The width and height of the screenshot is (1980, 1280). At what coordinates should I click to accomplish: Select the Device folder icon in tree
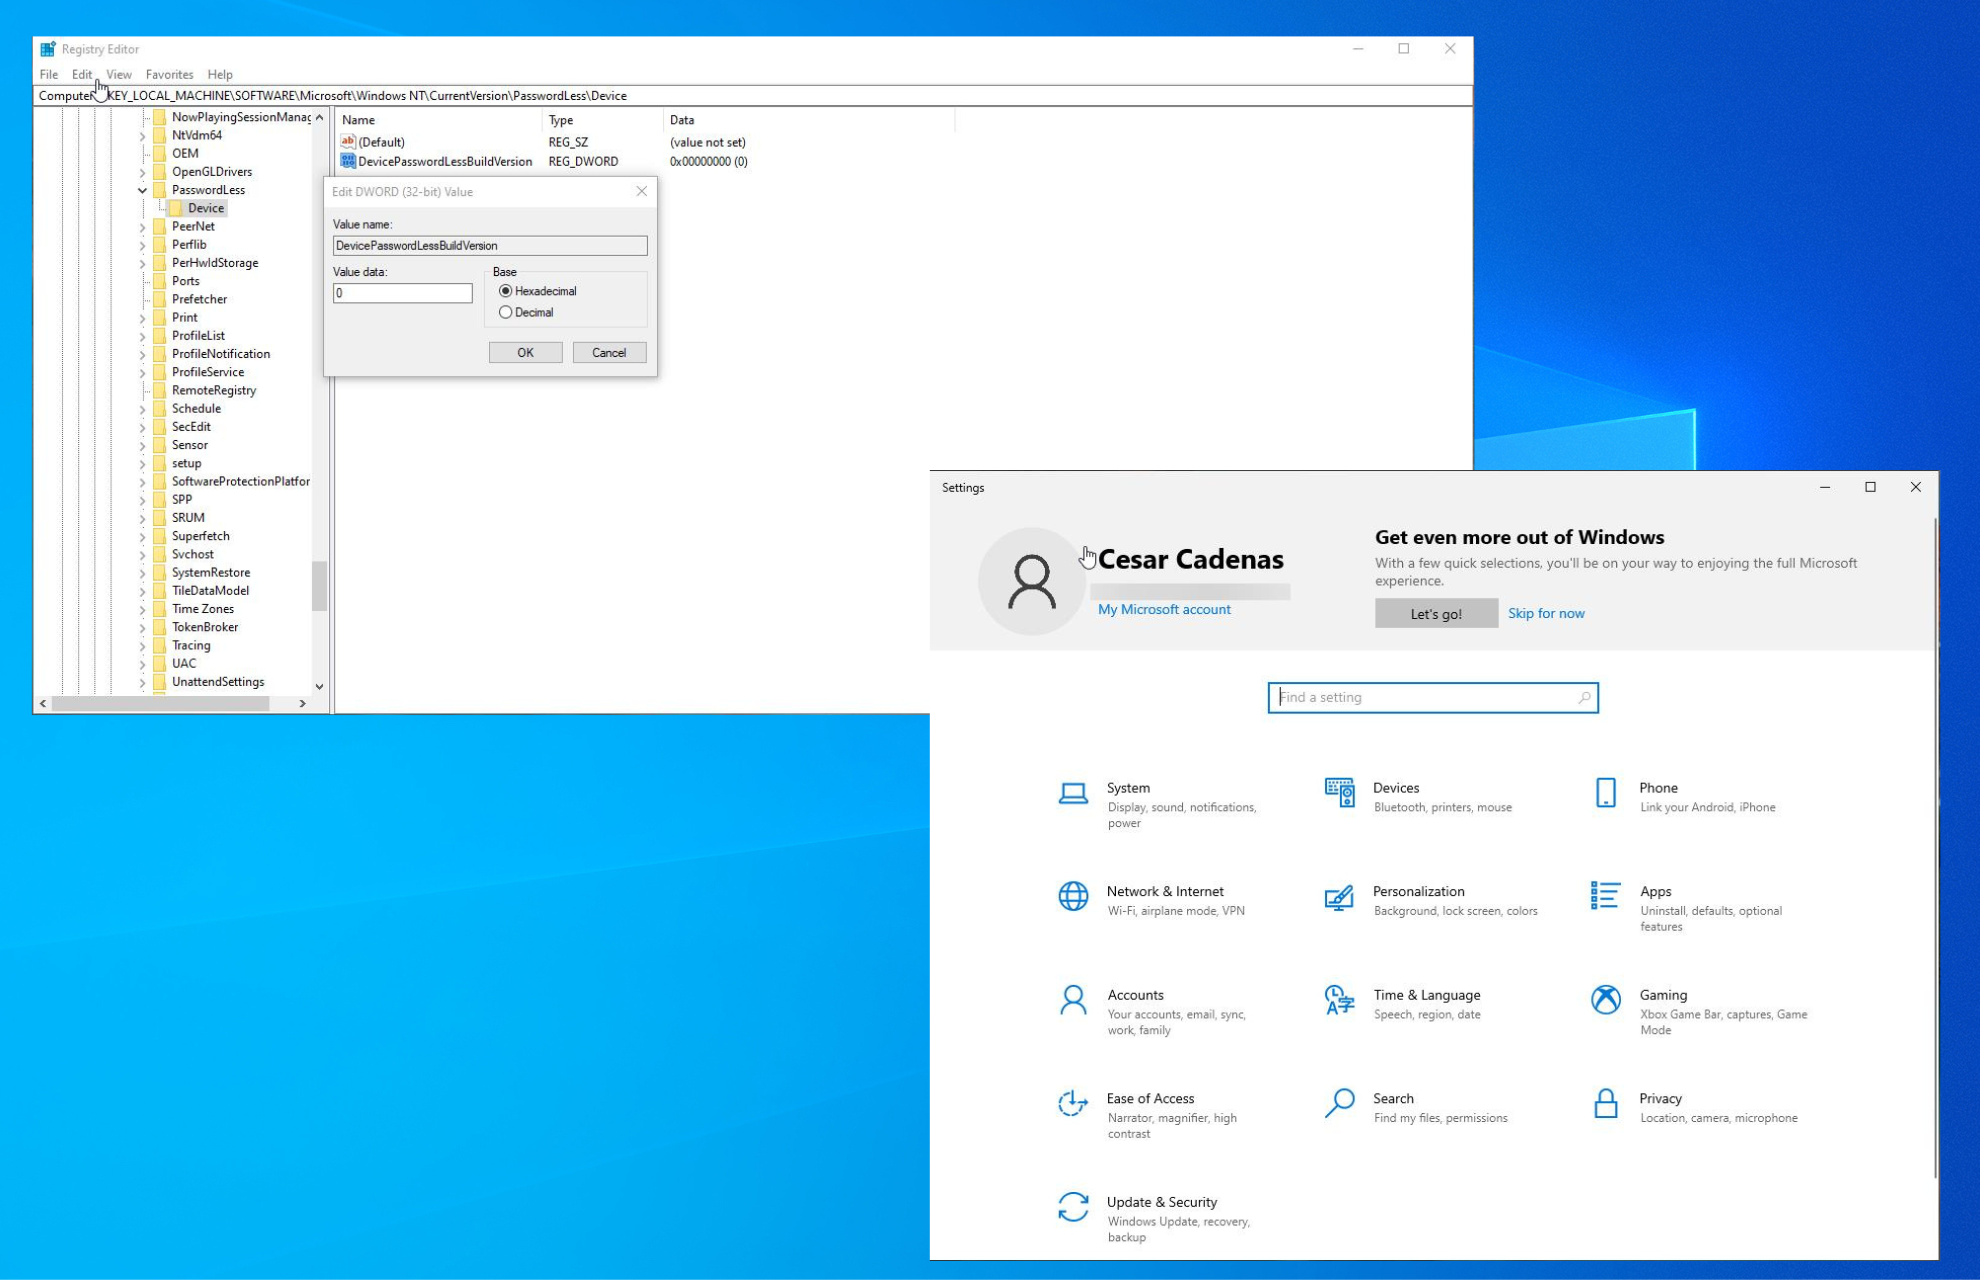(x=175, y=208)
